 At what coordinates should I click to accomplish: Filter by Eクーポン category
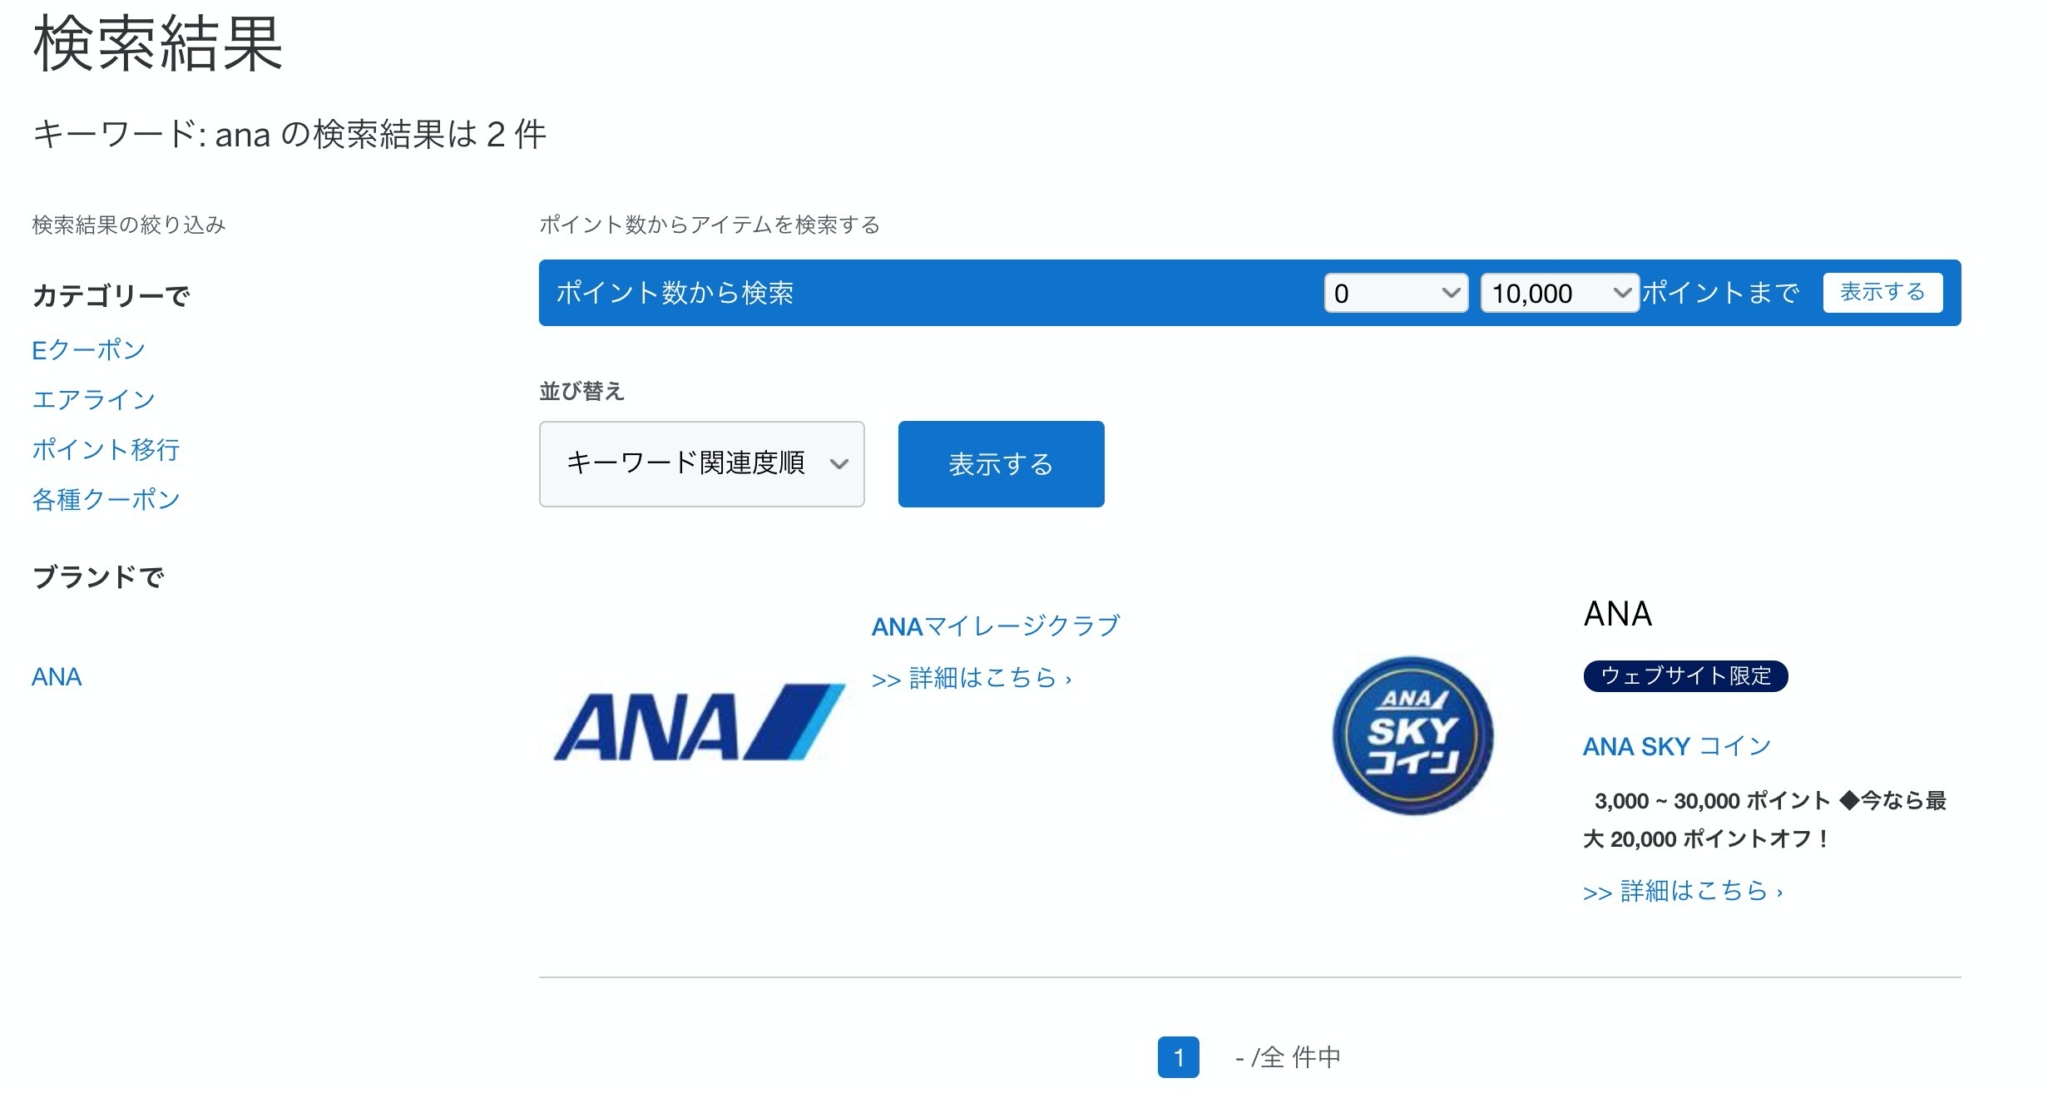coord(89,350)
